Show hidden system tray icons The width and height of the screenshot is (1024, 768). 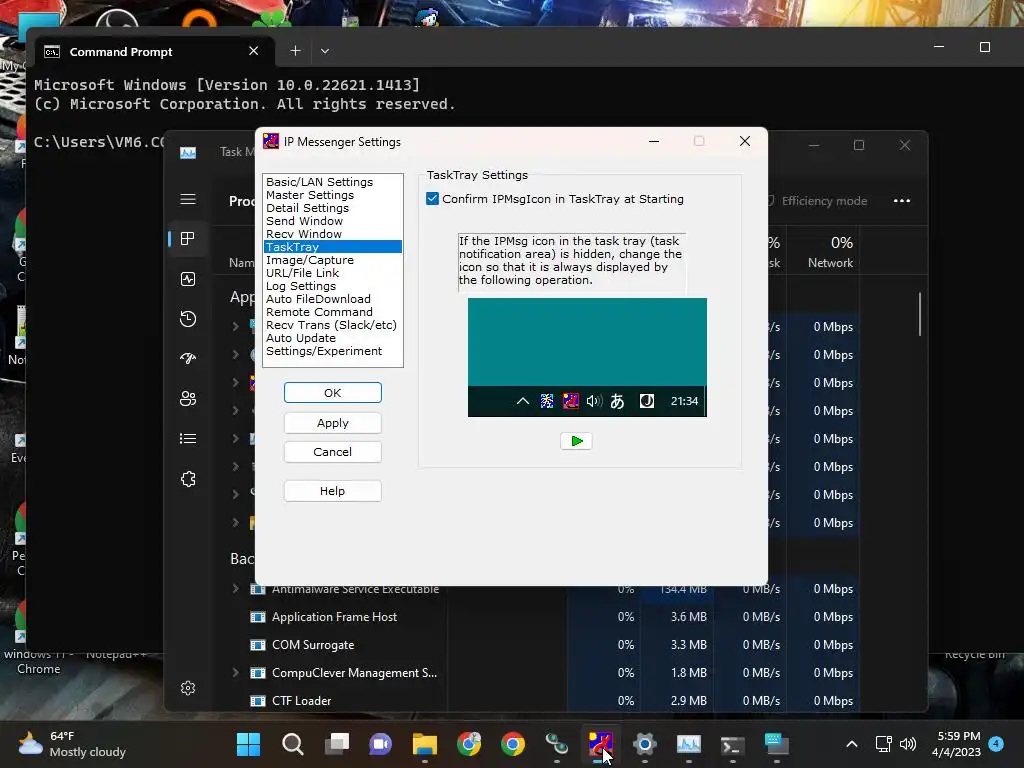point(852,744)
